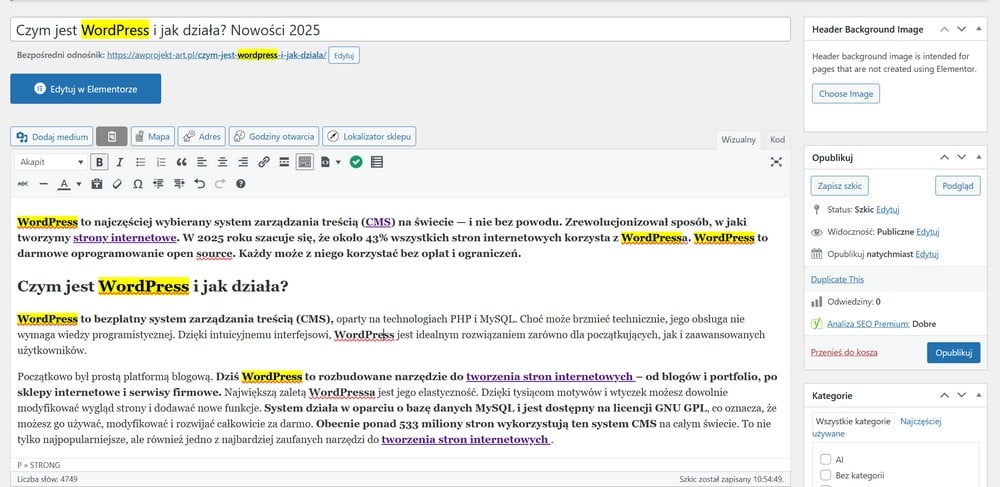Click the Adres button

pos(202,136)
